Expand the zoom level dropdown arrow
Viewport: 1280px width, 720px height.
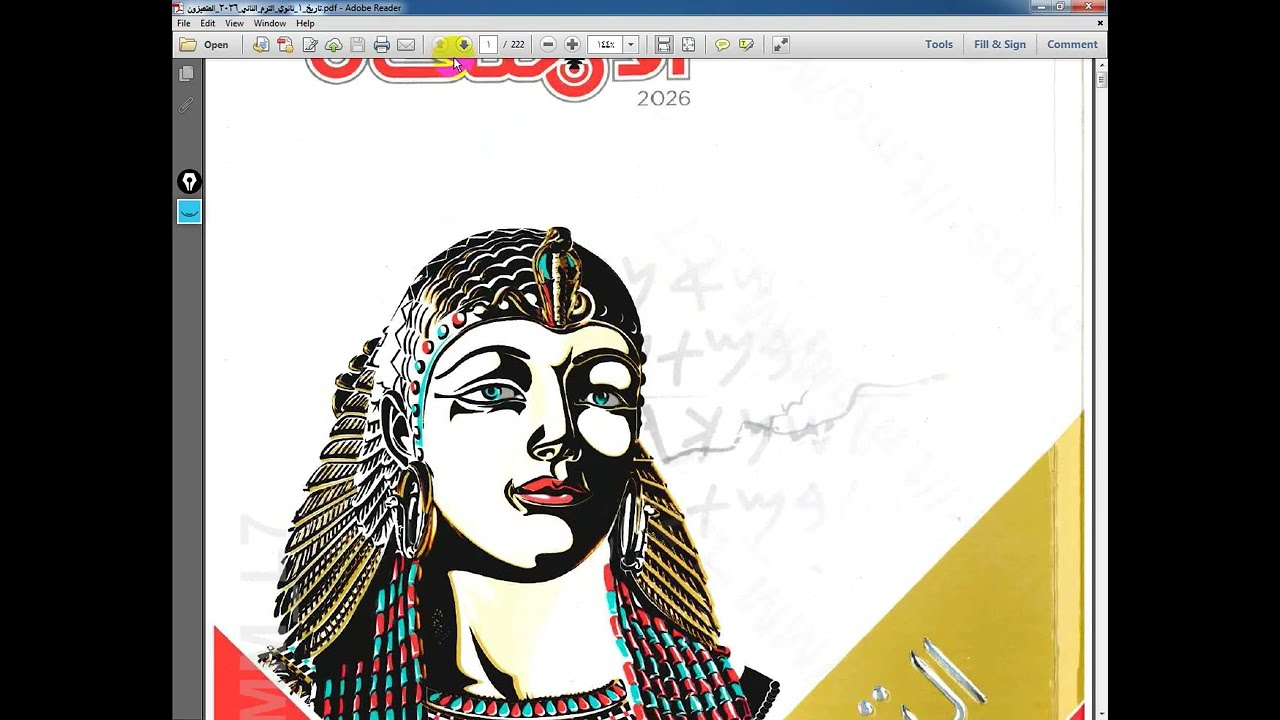630,45
